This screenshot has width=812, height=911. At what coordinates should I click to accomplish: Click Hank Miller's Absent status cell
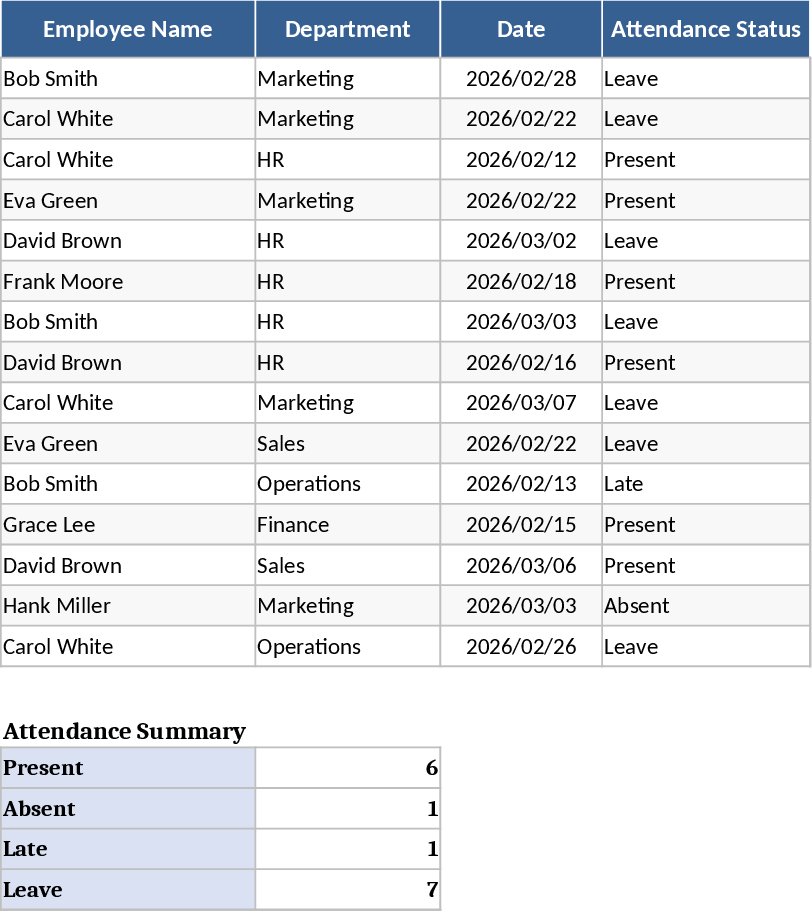tap(705, 606)
